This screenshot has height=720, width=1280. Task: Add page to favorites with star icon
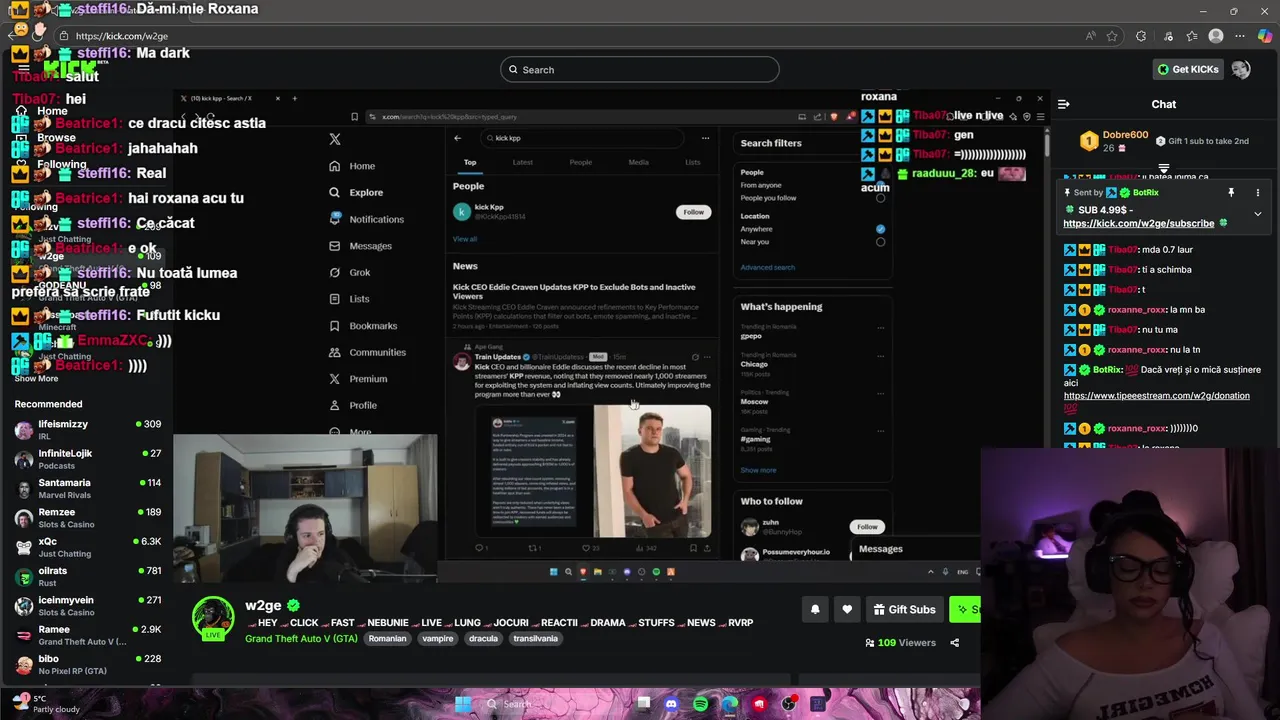tap(1112, 36)
